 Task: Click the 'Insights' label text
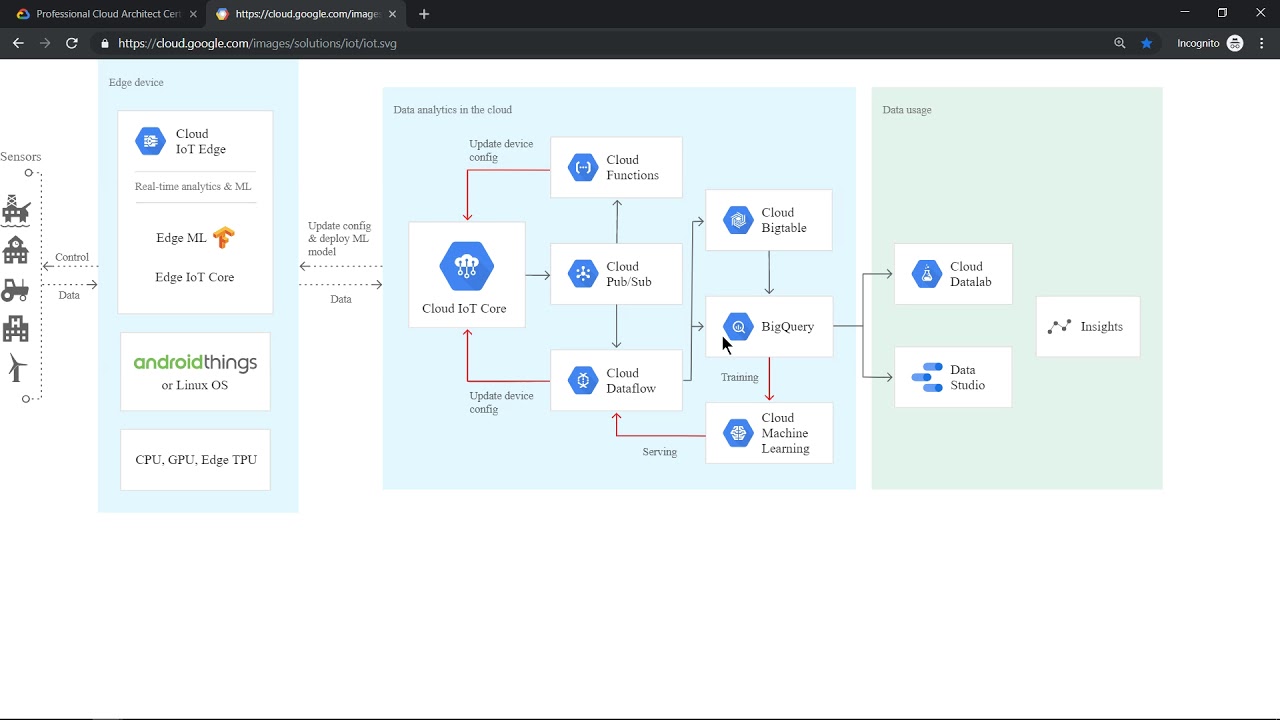click(x=1102, y=327)
